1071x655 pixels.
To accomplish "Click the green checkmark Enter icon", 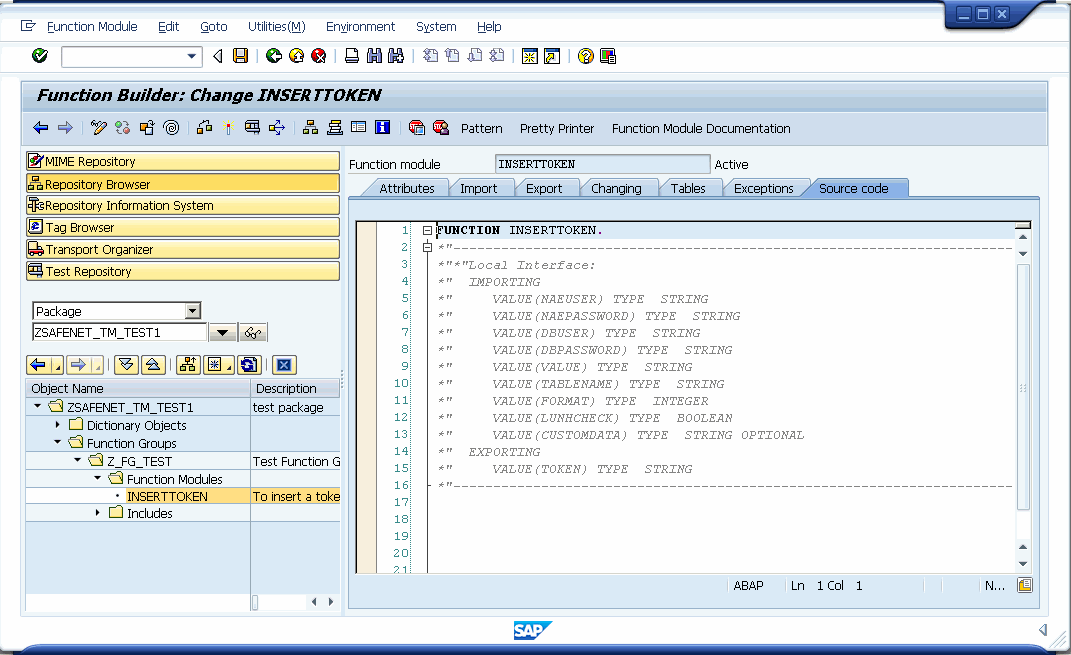I will [40, 56].
